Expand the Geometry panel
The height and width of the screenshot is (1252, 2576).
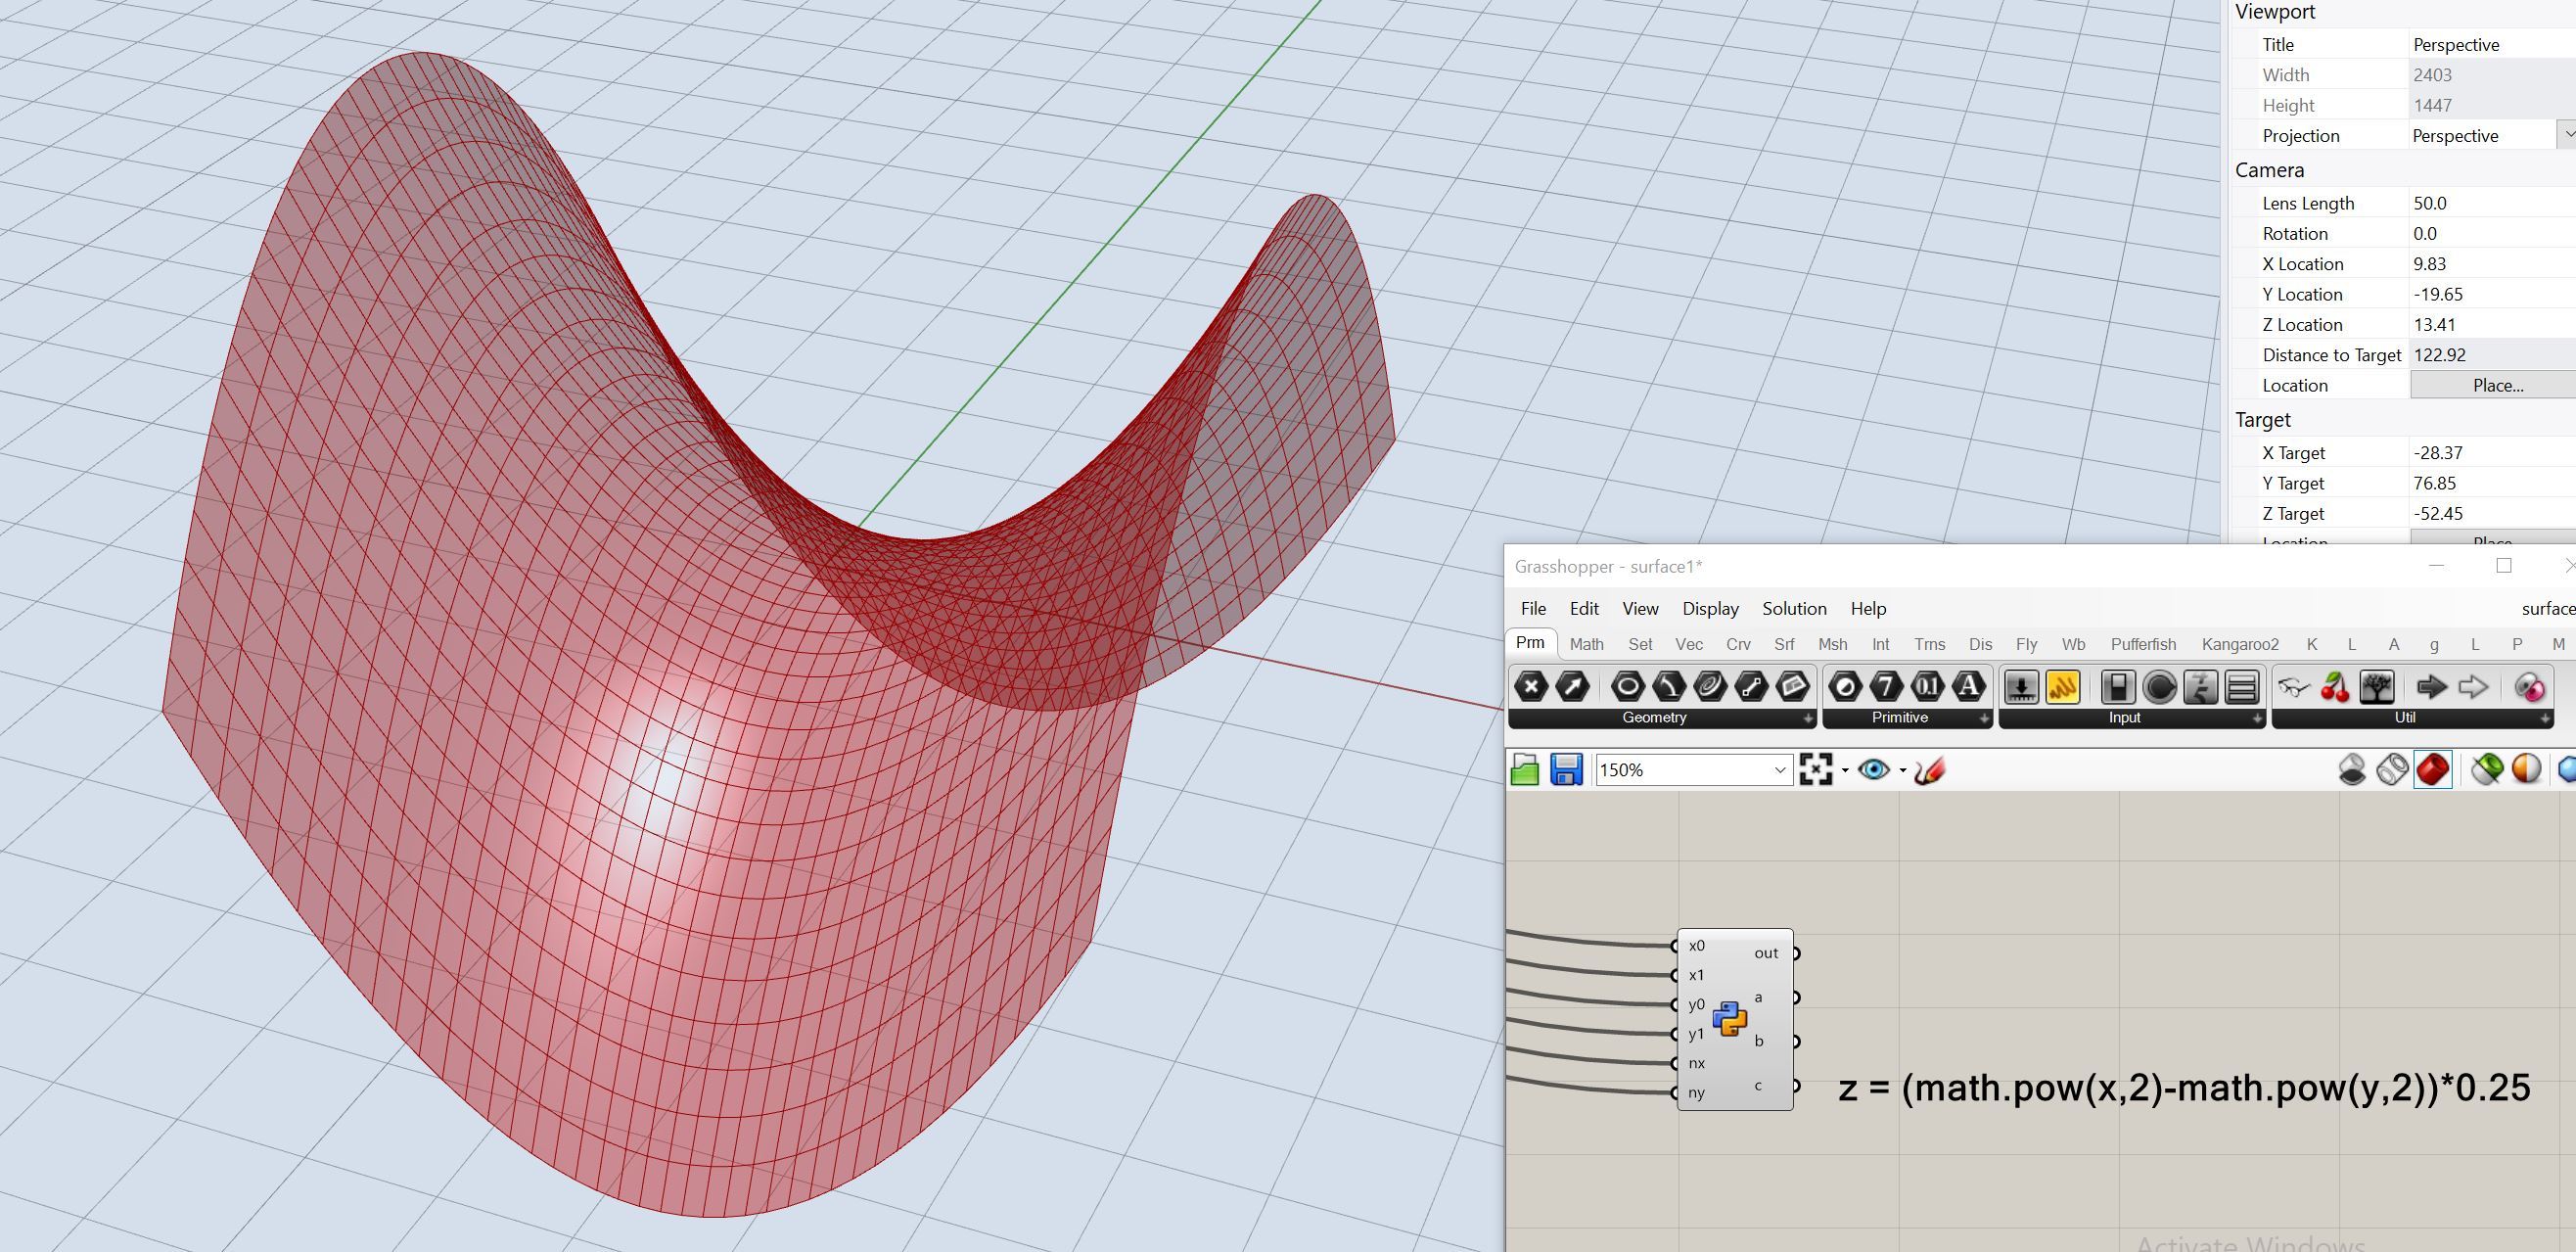[1808, 718]
